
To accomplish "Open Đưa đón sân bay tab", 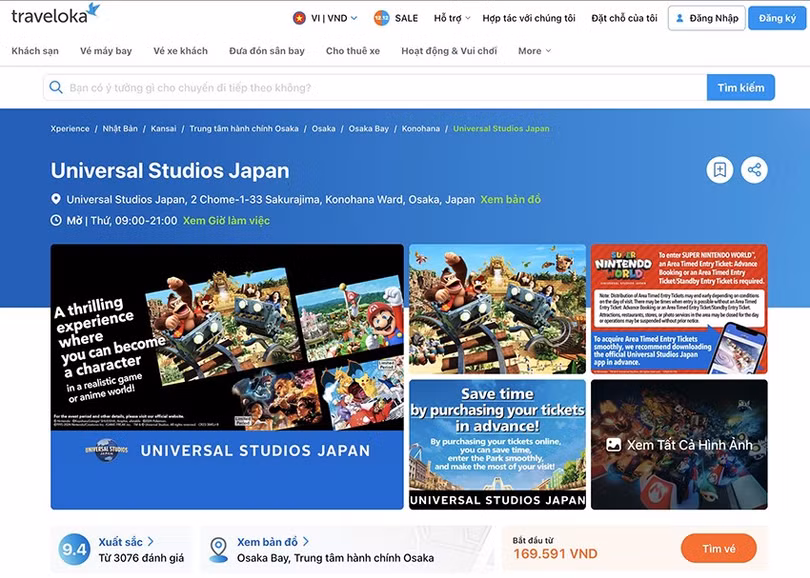I will 267,51.
